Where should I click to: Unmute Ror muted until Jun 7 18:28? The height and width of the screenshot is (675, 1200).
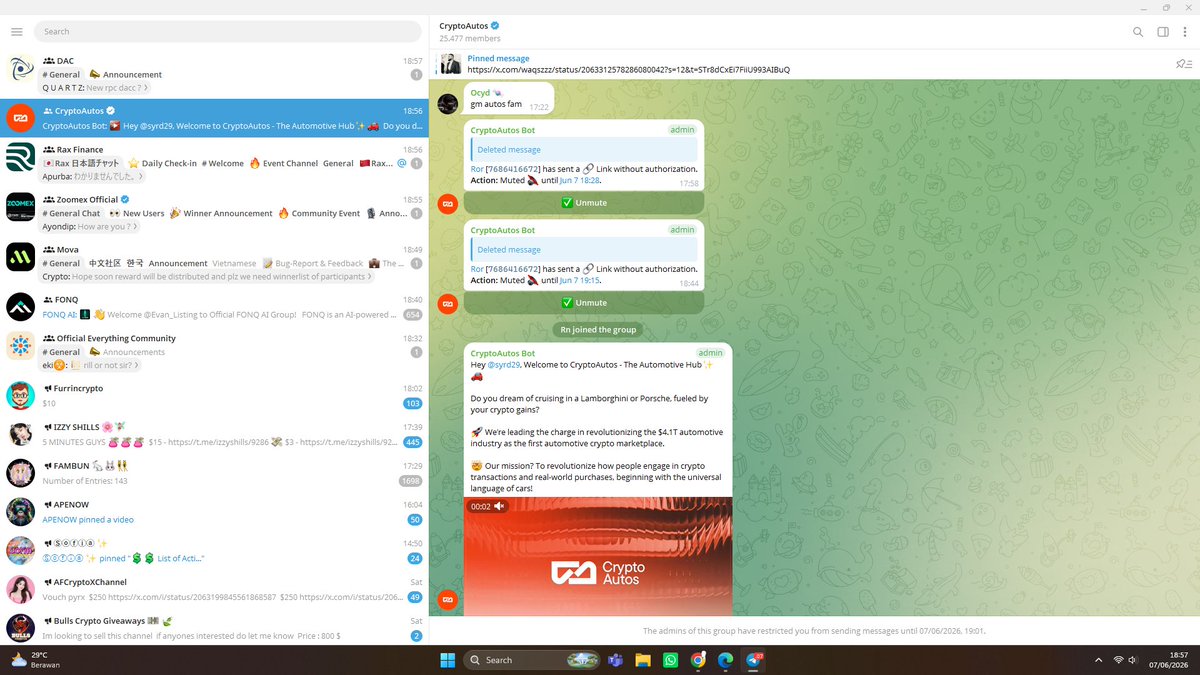[584, 202]
